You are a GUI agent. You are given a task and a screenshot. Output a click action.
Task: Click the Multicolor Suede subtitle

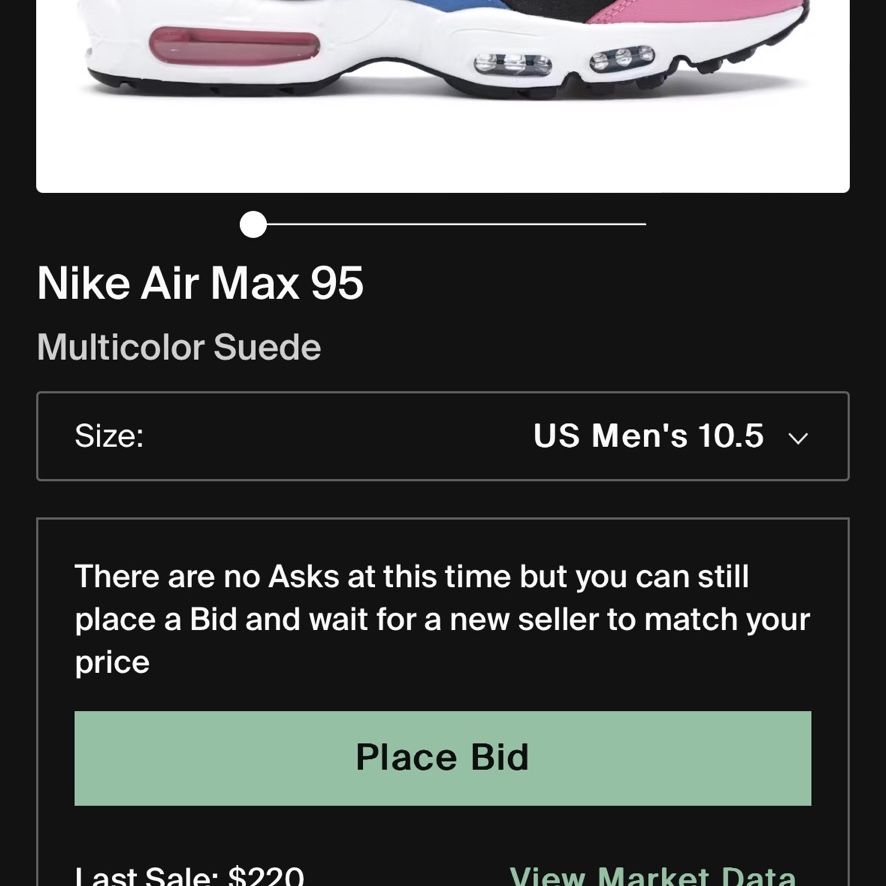pyautogui.click(x=179, y=346)
